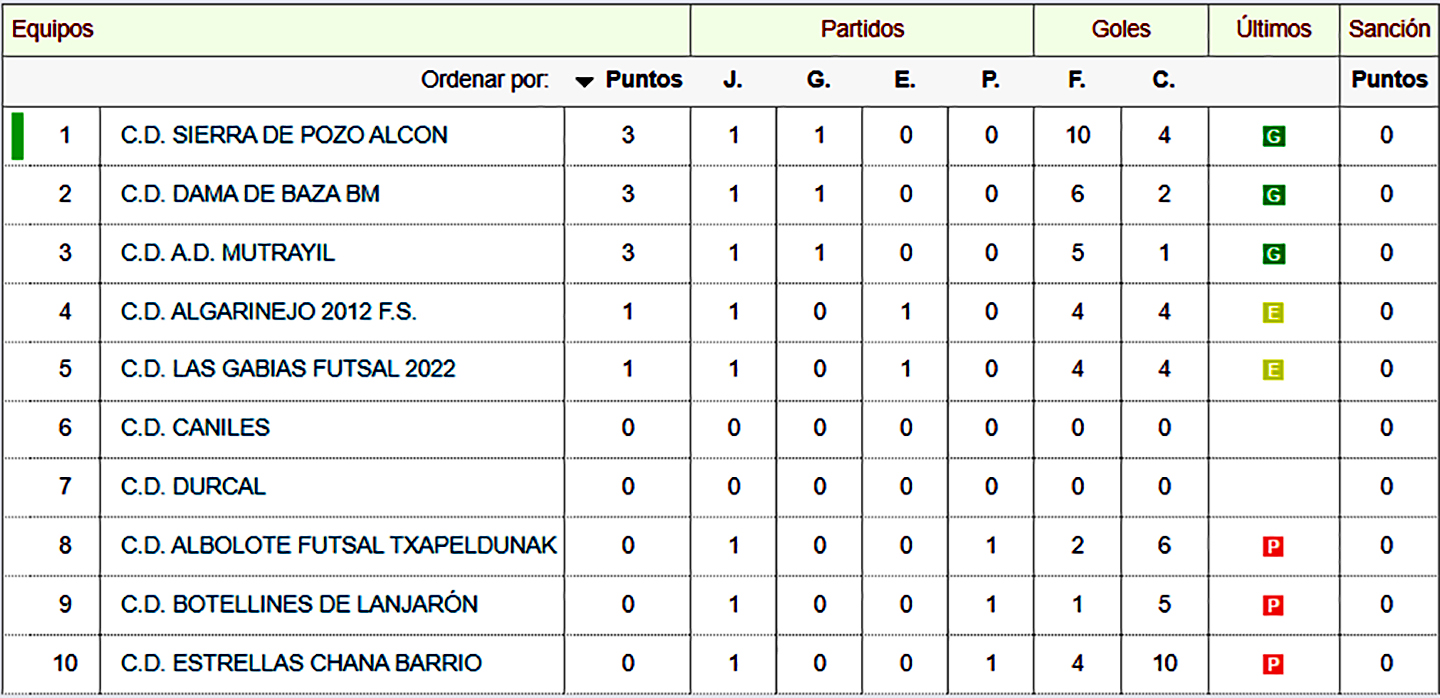Open team C.D. DURCAL
The width and height of the screenshot is (1440, 698).
[x=193, y=487]
